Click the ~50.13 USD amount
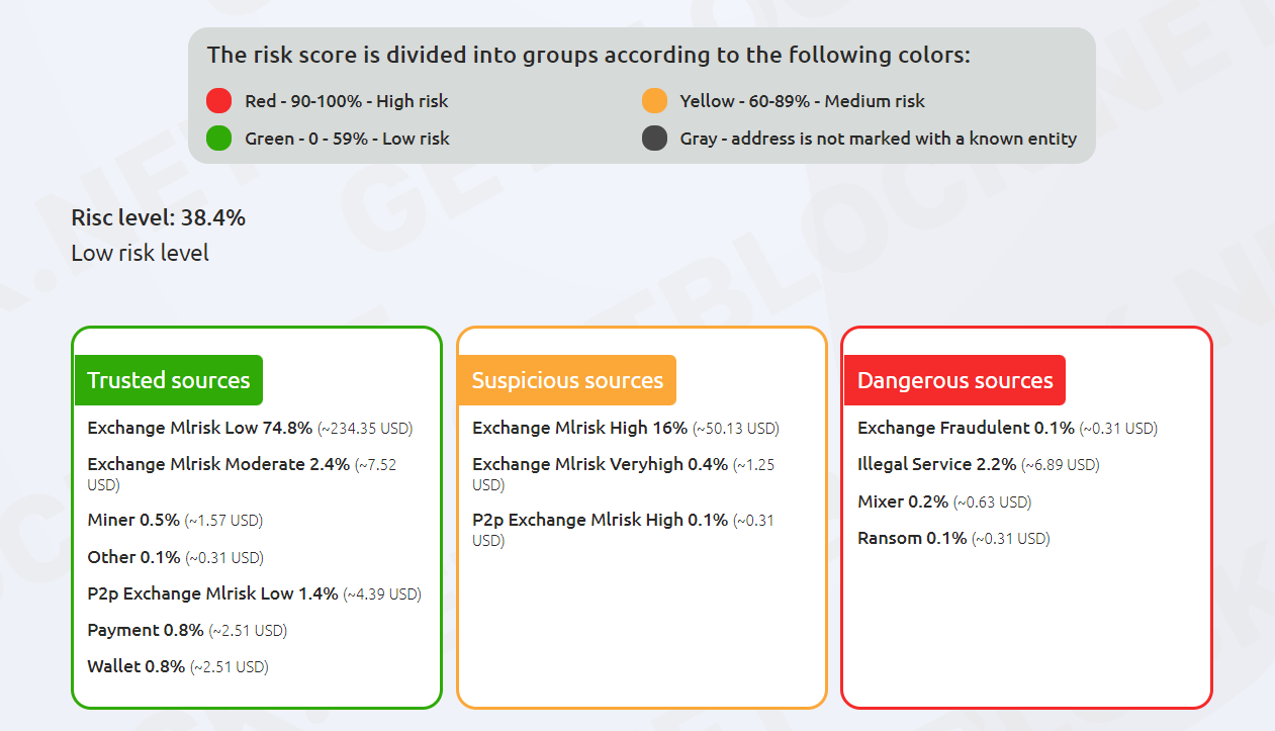Viewport: 1275px width, 731px height. pyautogui.click(x=736, y=429)
